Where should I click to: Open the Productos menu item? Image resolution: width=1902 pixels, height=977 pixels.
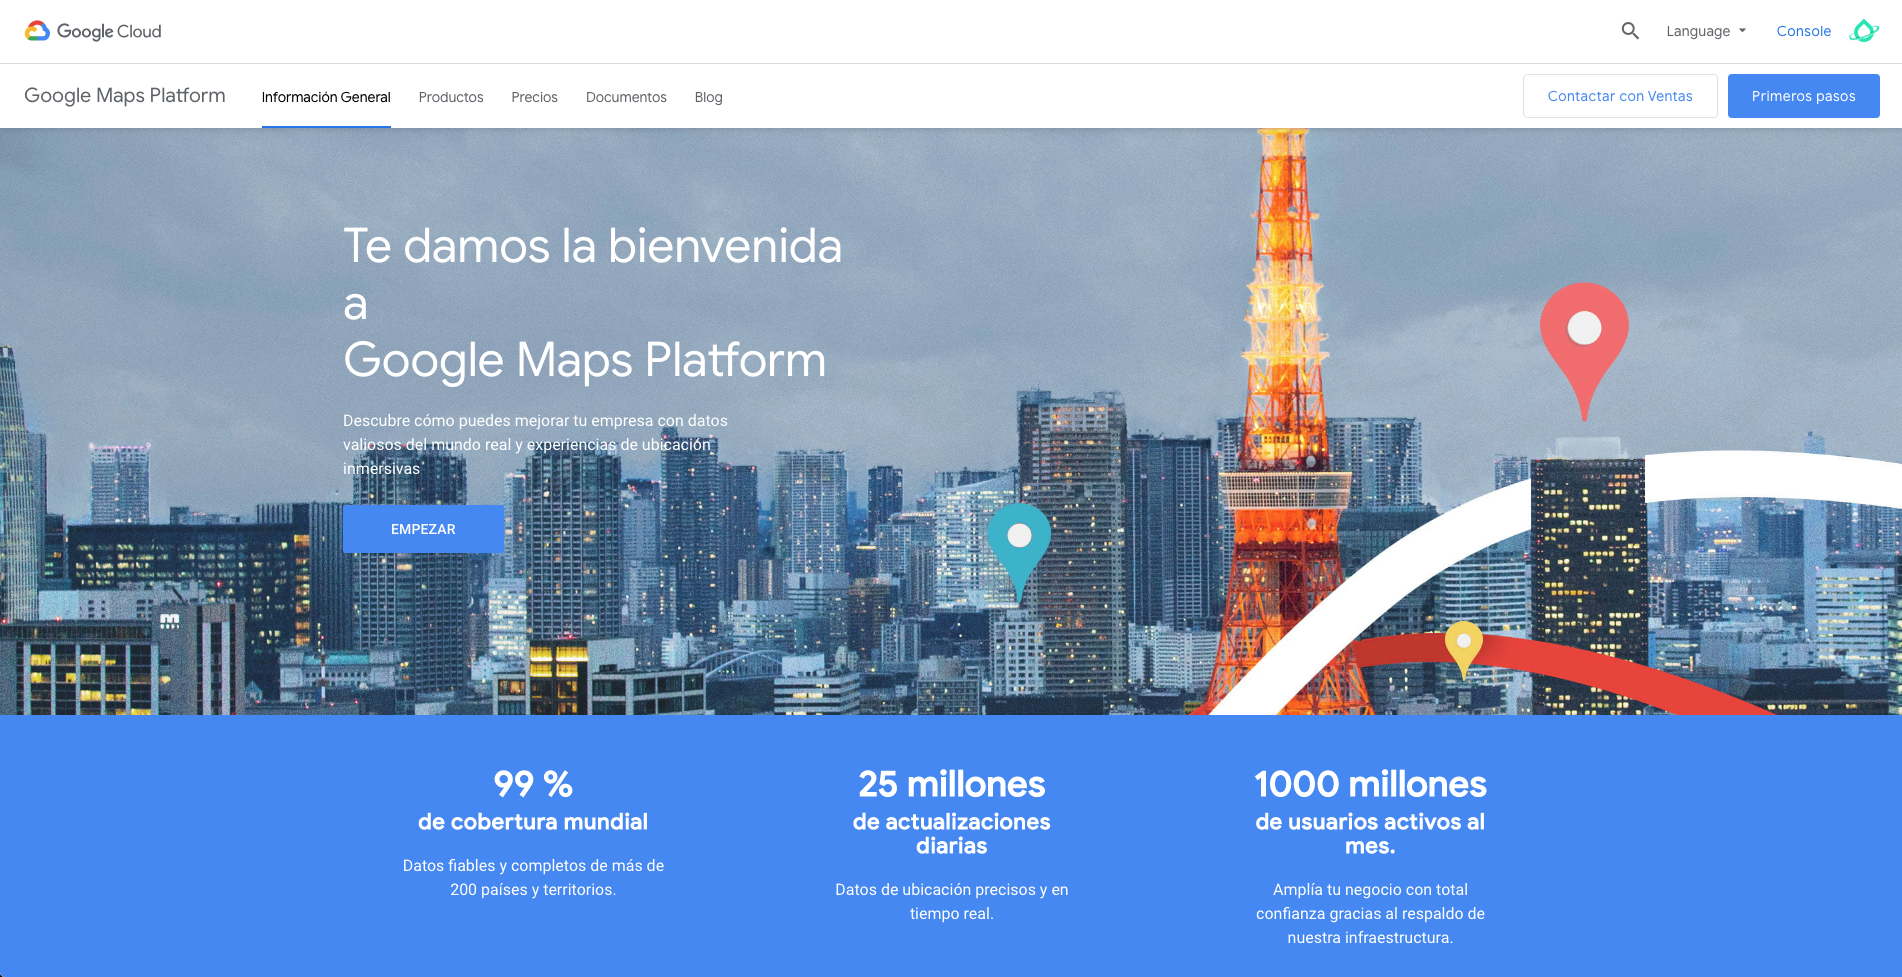[x=451, y=97]
